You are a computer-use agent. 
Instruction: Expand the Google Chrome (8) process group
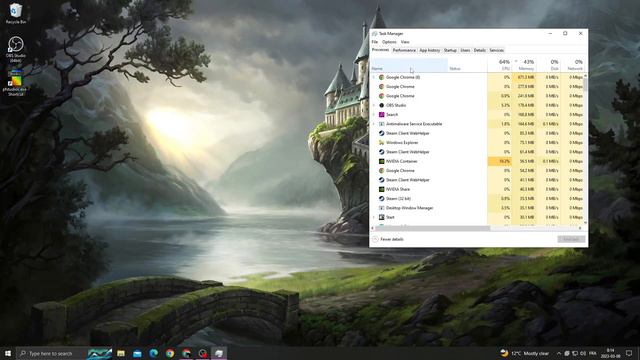pos(373,77)
